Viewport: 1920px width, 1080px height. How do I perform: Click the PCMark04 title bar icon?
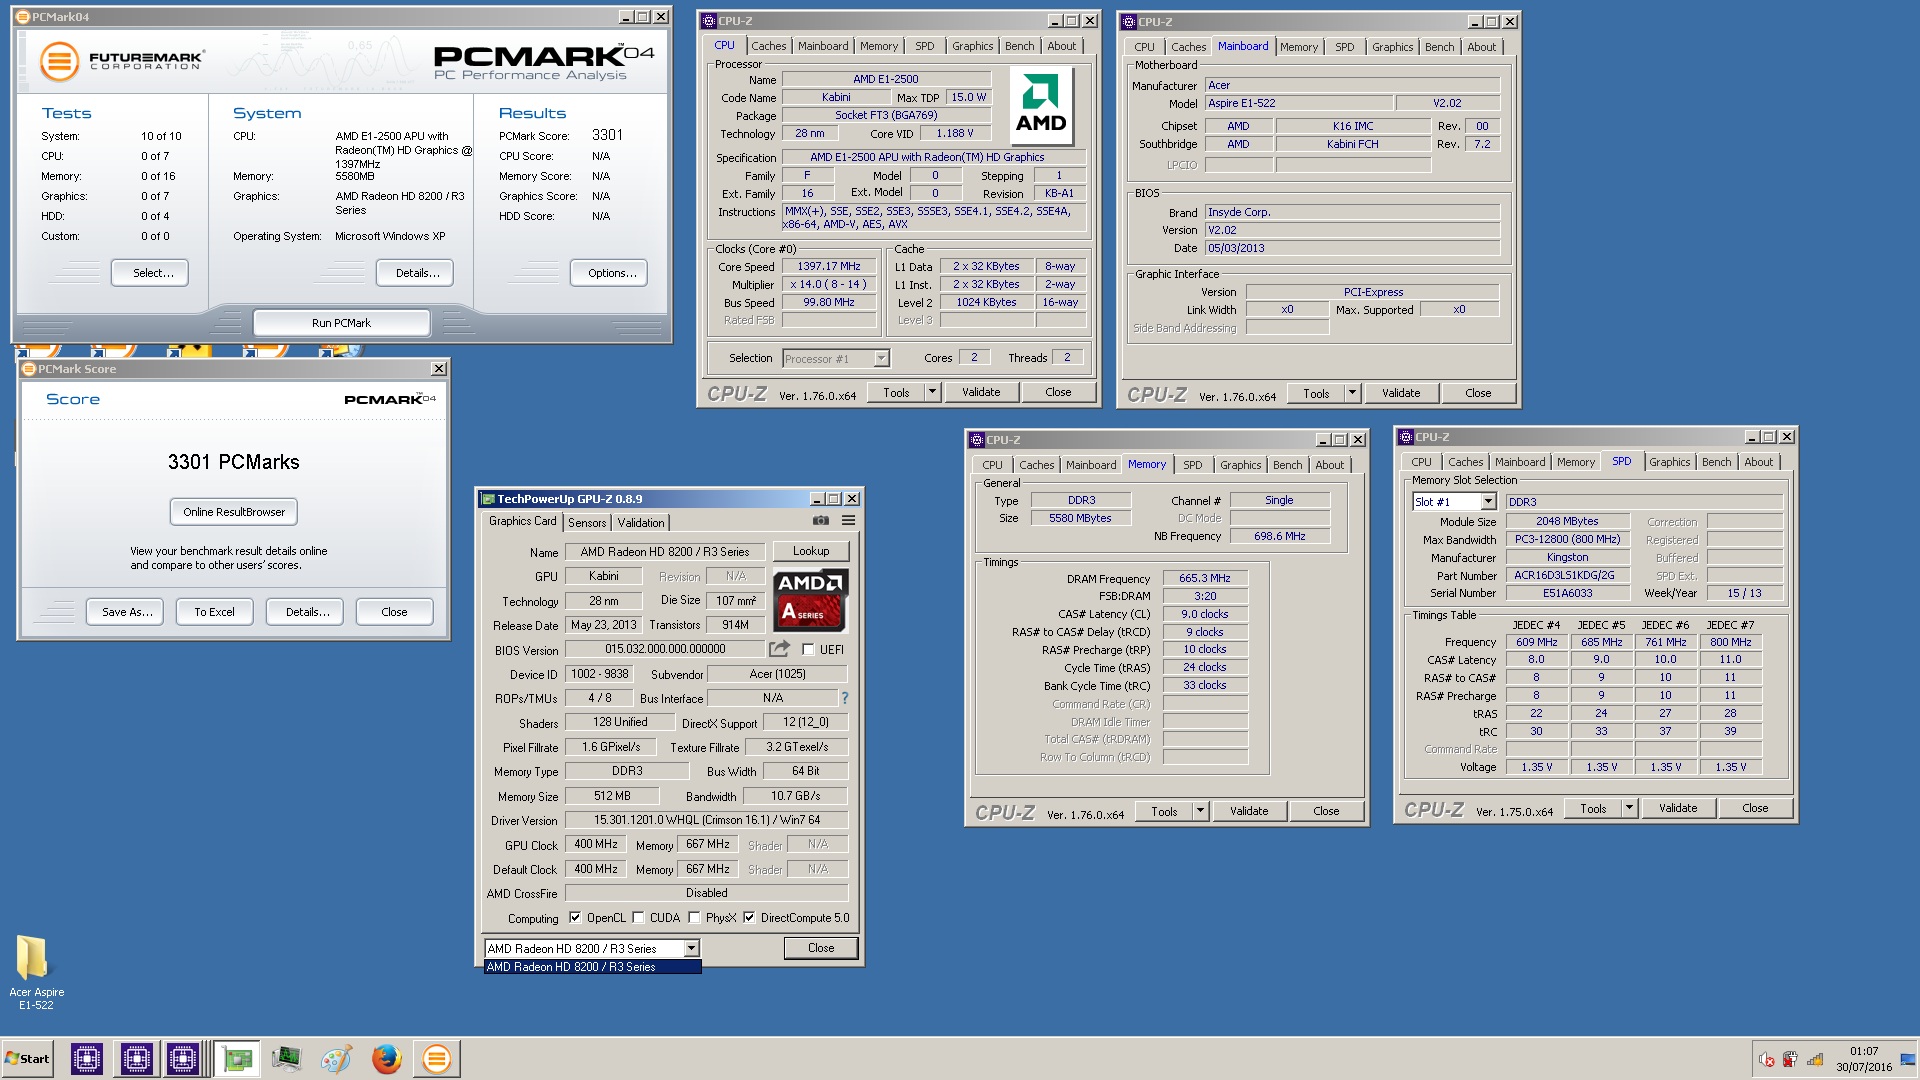[22, 17]
